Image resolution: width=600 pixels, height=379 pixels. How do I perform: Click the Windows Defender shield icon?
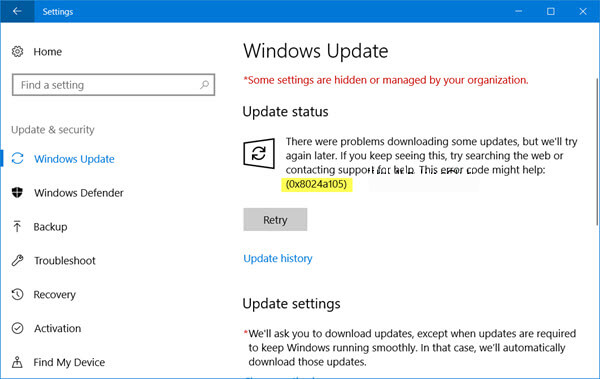tap(17, 192)
